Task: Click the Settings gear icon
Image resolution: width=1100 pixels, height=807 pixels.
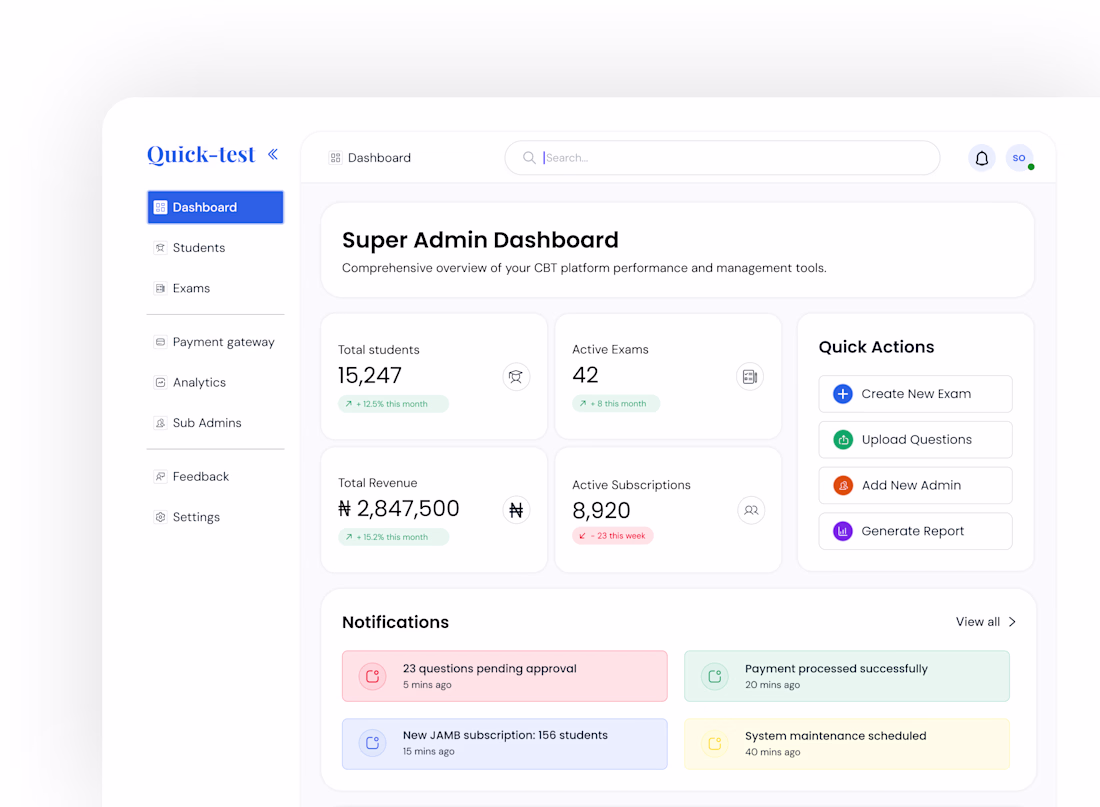Action: pos(160,517)
